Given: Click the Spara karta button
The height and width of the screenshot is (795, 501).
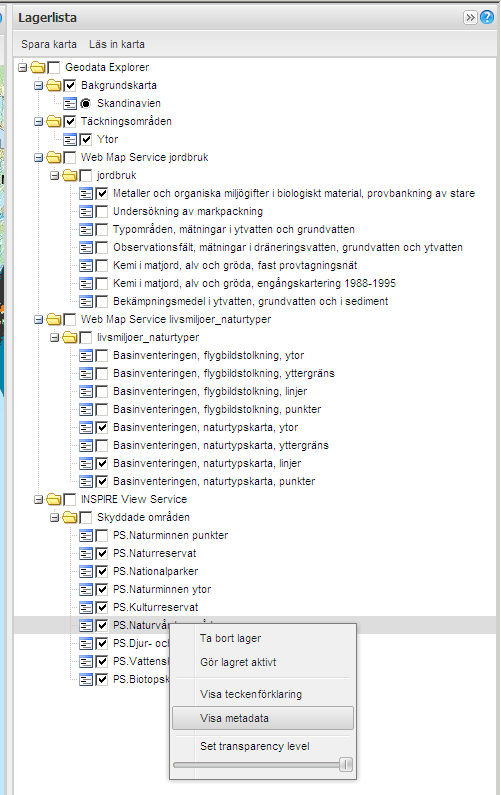Looking at the screenshot, I should [x=49, y=45].
